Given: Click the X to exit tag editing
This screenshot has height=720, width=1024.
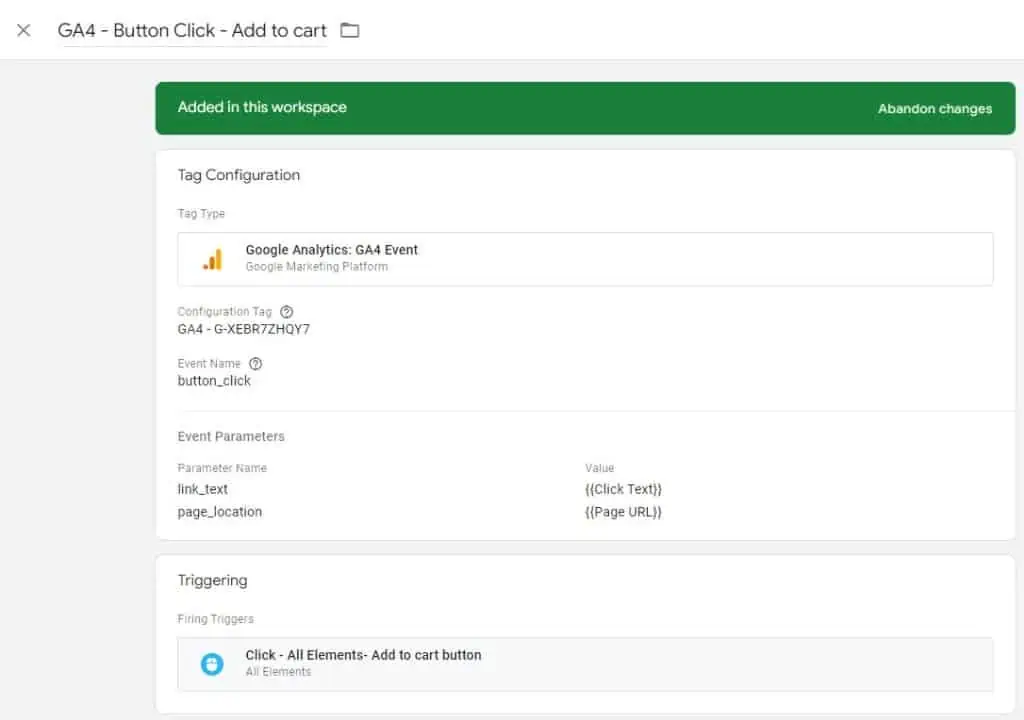Looking at the screenshot, I should coord(23,30).
